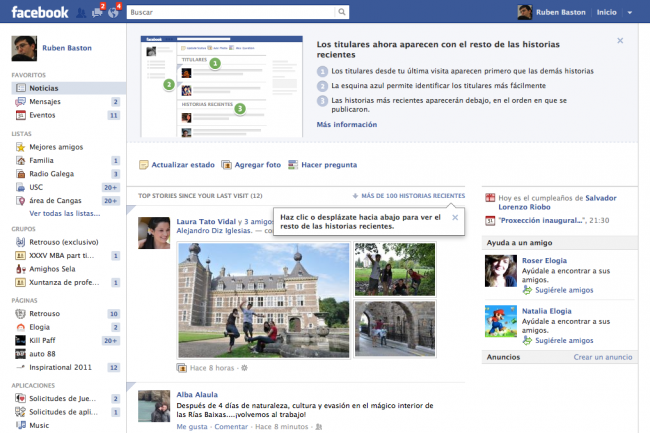Open the friend requests icon in top bar
This screenshot has height=433, width=650.
(x=81, y=13)
